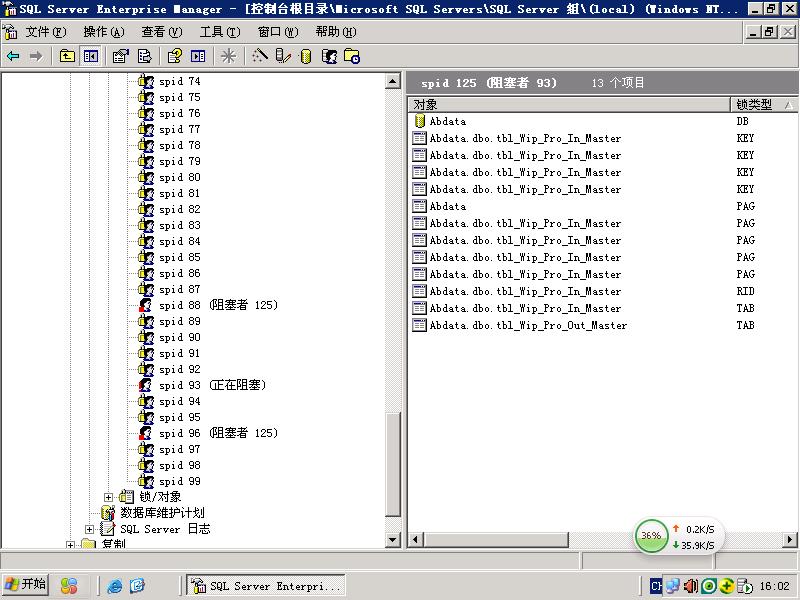Expand the SQL Server 日志 node
Screen dimensions: 800x600
89,529
